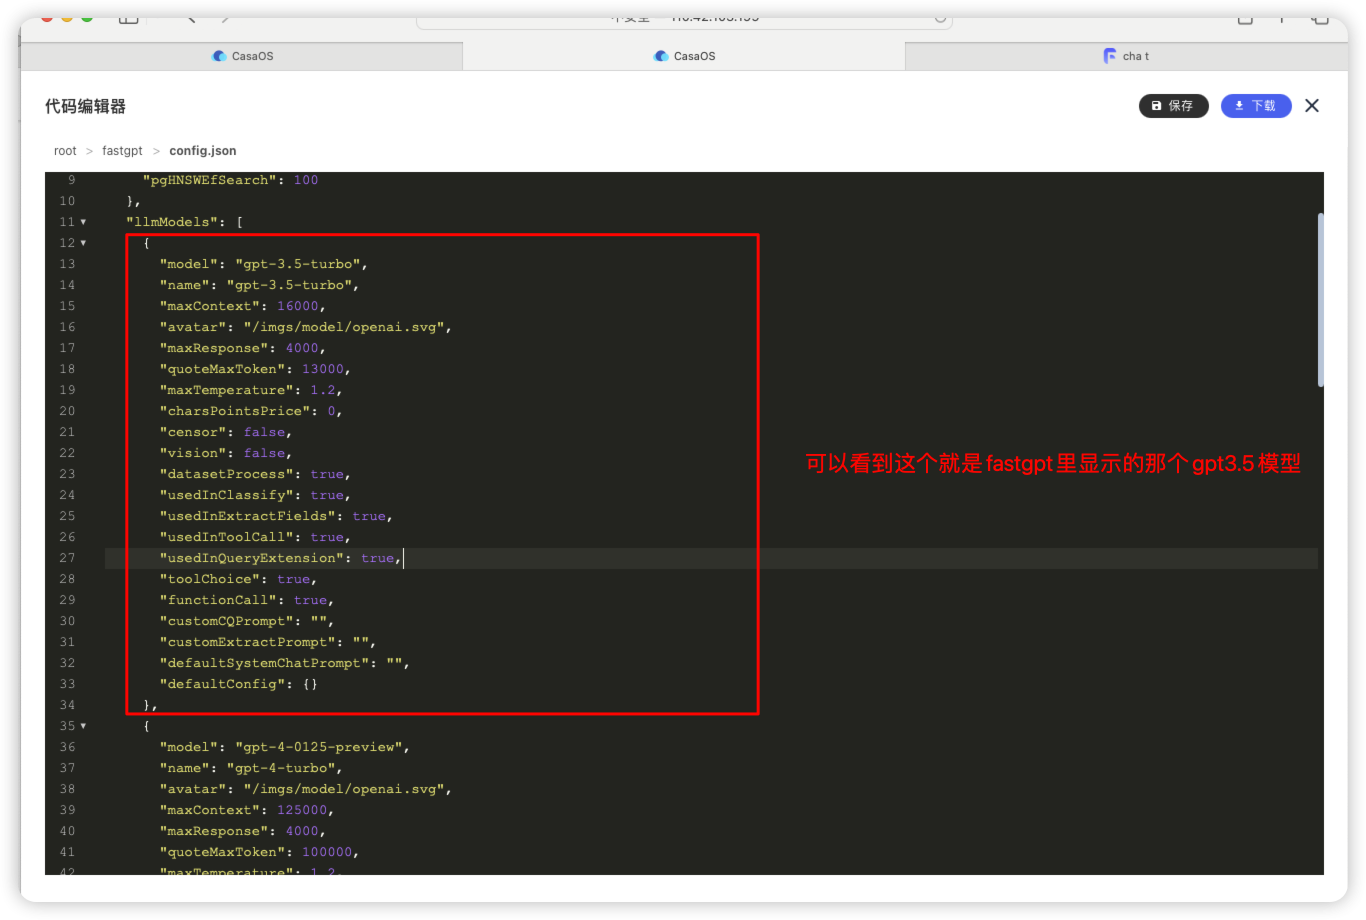
Task: Switch to the middle CasaOS tab
Action: click(x=683, y=56)
